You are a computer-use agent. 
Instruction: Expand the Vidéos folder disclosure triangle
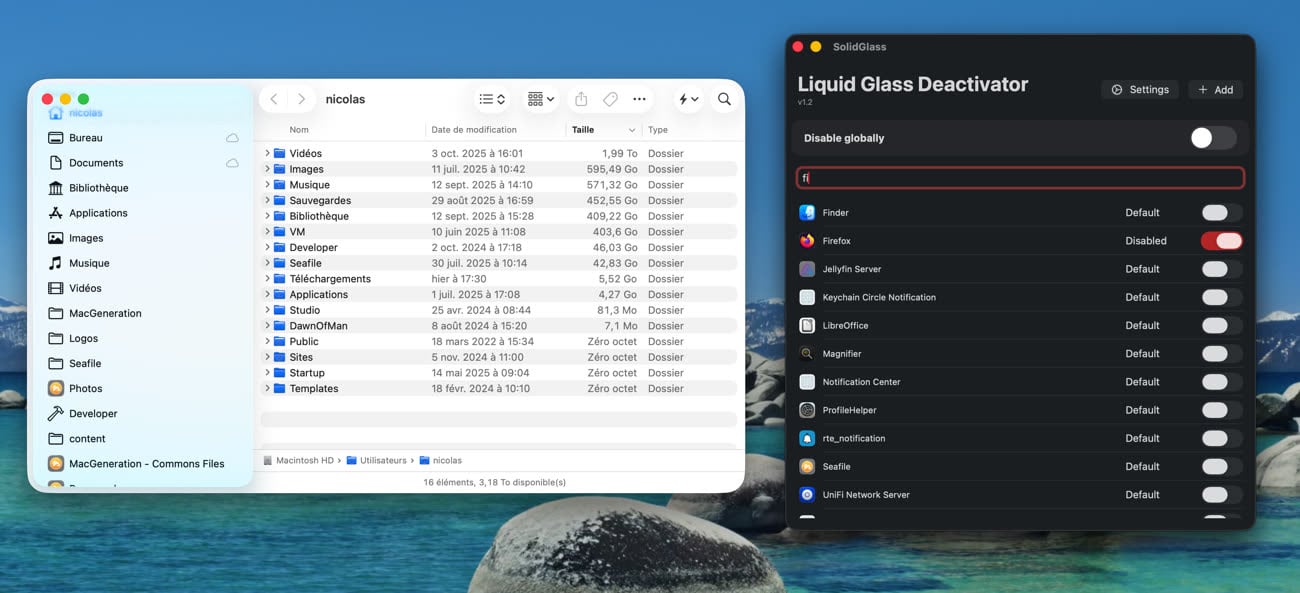click(x=267, y=153)
